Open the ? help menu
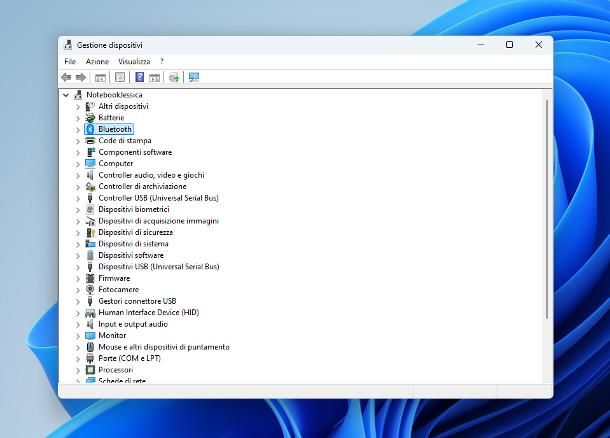Screen dimensions: 610x438 (162, 61)
